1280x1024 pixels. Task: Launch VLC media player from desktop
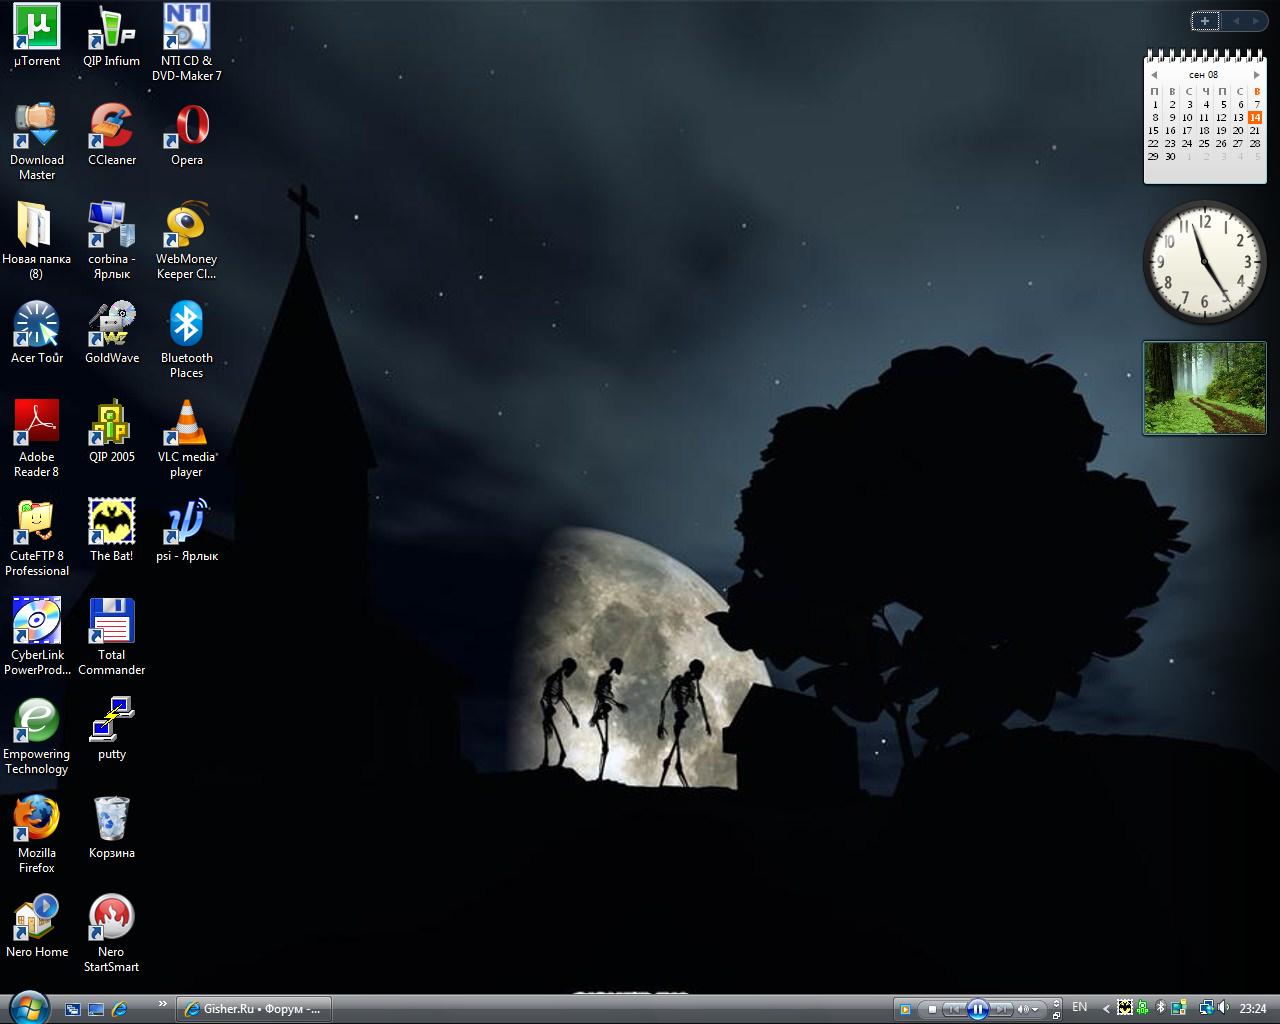[x=186, y=424]
